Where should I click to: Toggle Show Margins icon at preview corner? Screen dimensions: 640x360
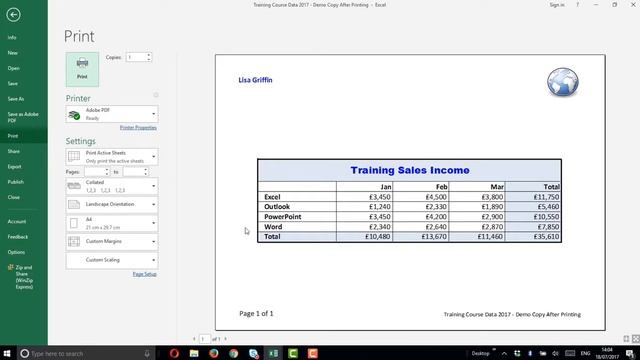point(627,339)
